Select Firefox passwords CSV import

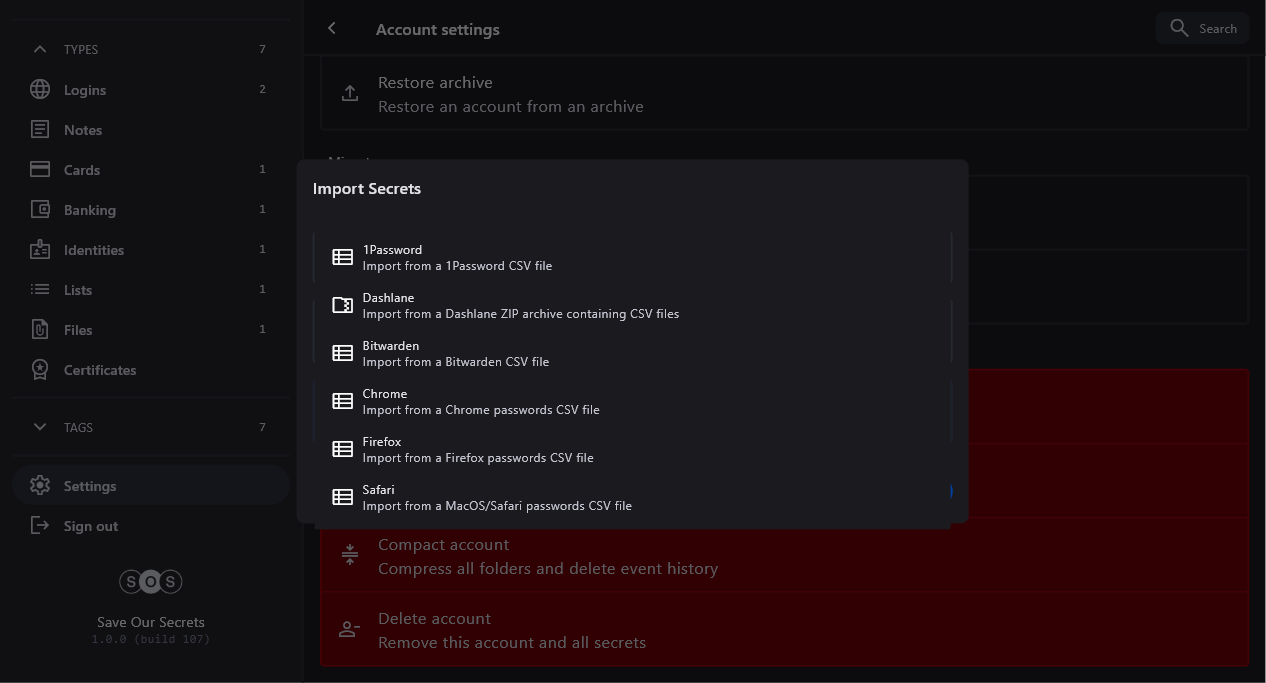pos(632,450)
